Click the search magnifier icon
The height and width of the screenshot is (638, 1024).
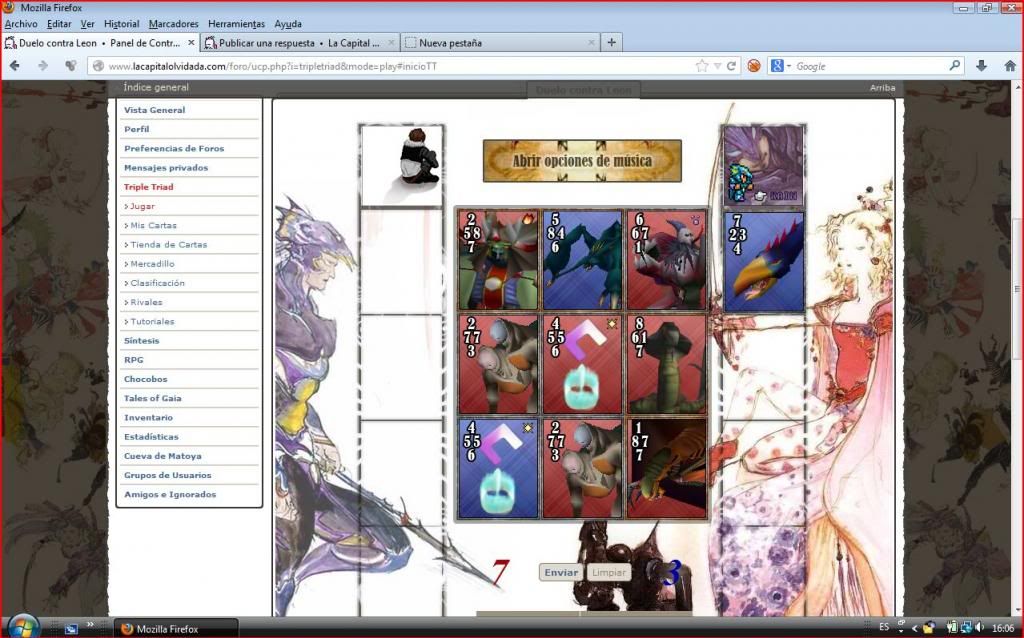coord(955,65)
